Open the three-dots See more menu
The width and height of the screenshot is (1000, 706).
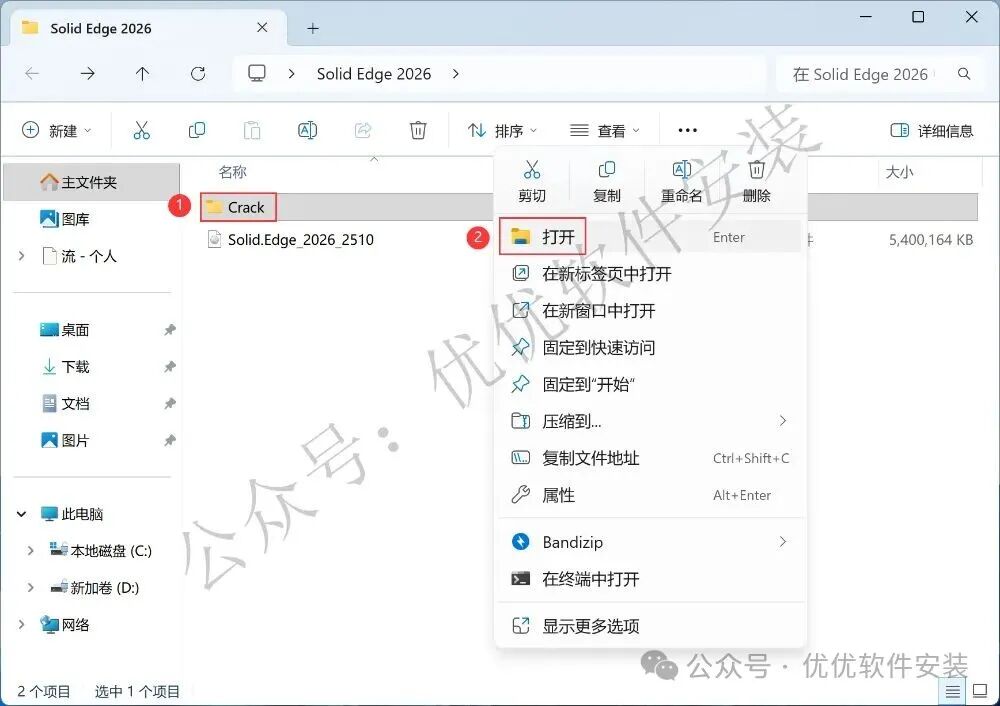pos(688,131)
